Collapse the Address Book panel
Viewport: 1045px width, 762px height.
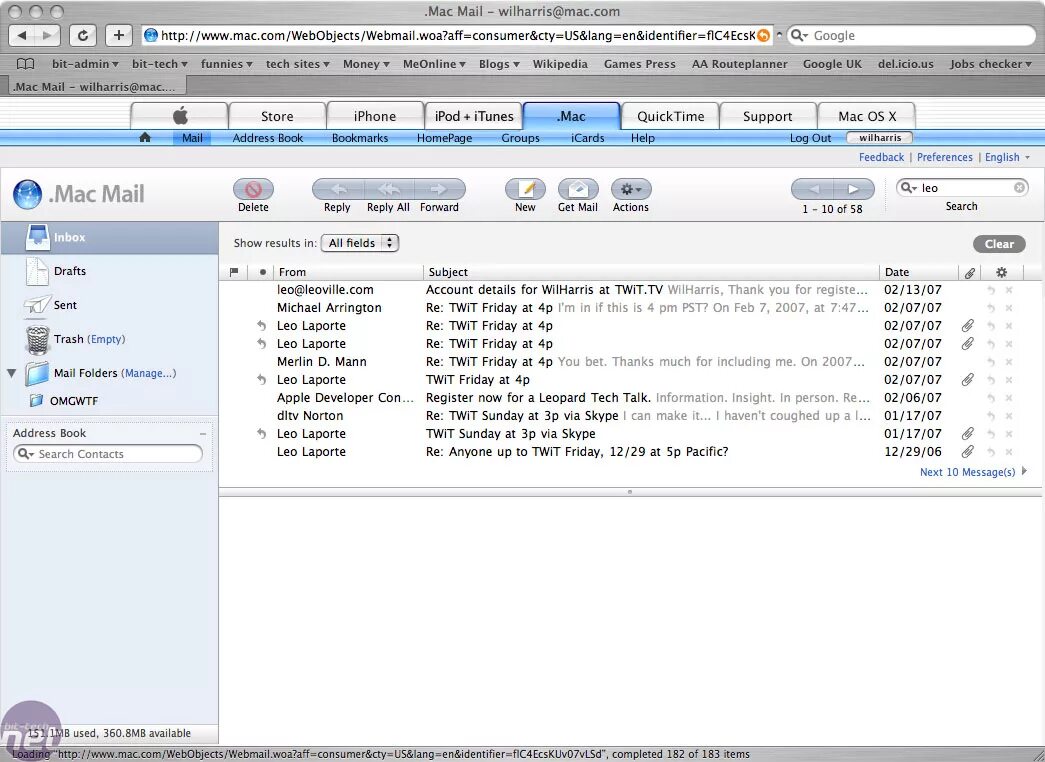tap(203, 433)
